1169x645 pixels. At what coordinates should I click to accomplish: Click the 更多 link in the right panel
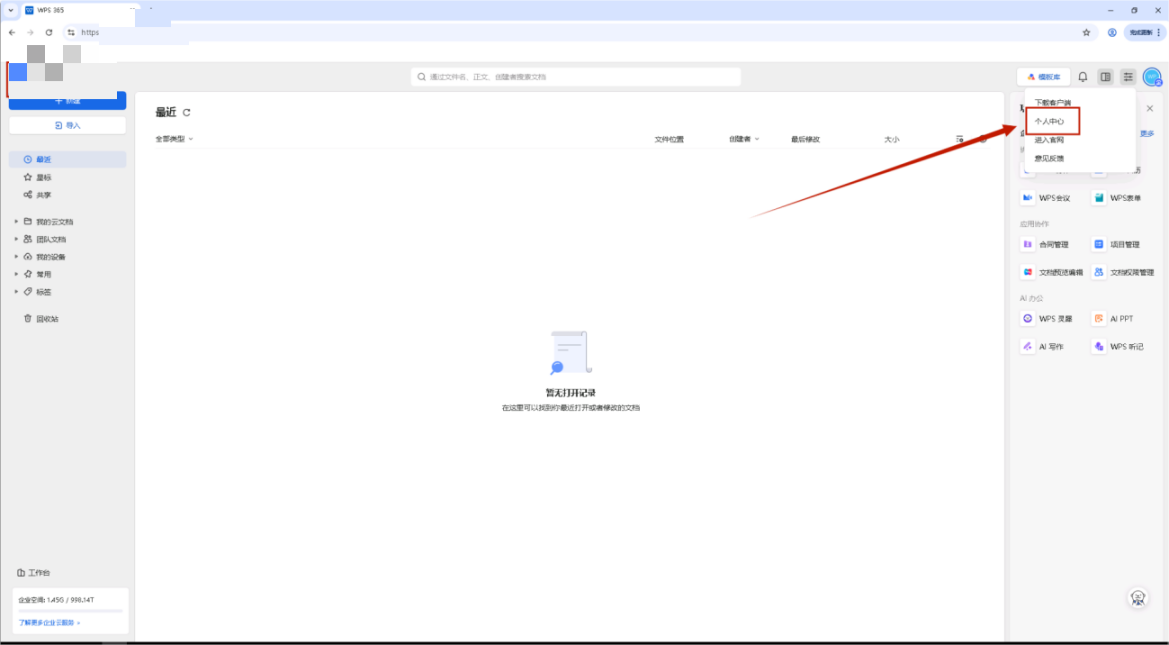click(x=1147, y=133)
